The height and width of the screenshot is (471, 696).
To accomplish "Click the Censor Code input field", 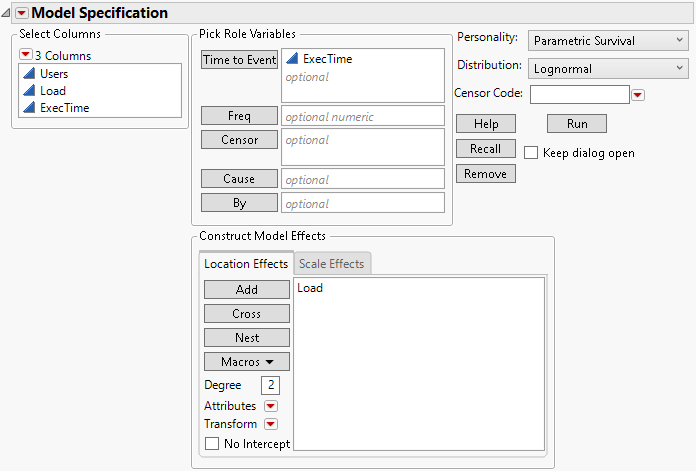I will (x=579, y=95).
